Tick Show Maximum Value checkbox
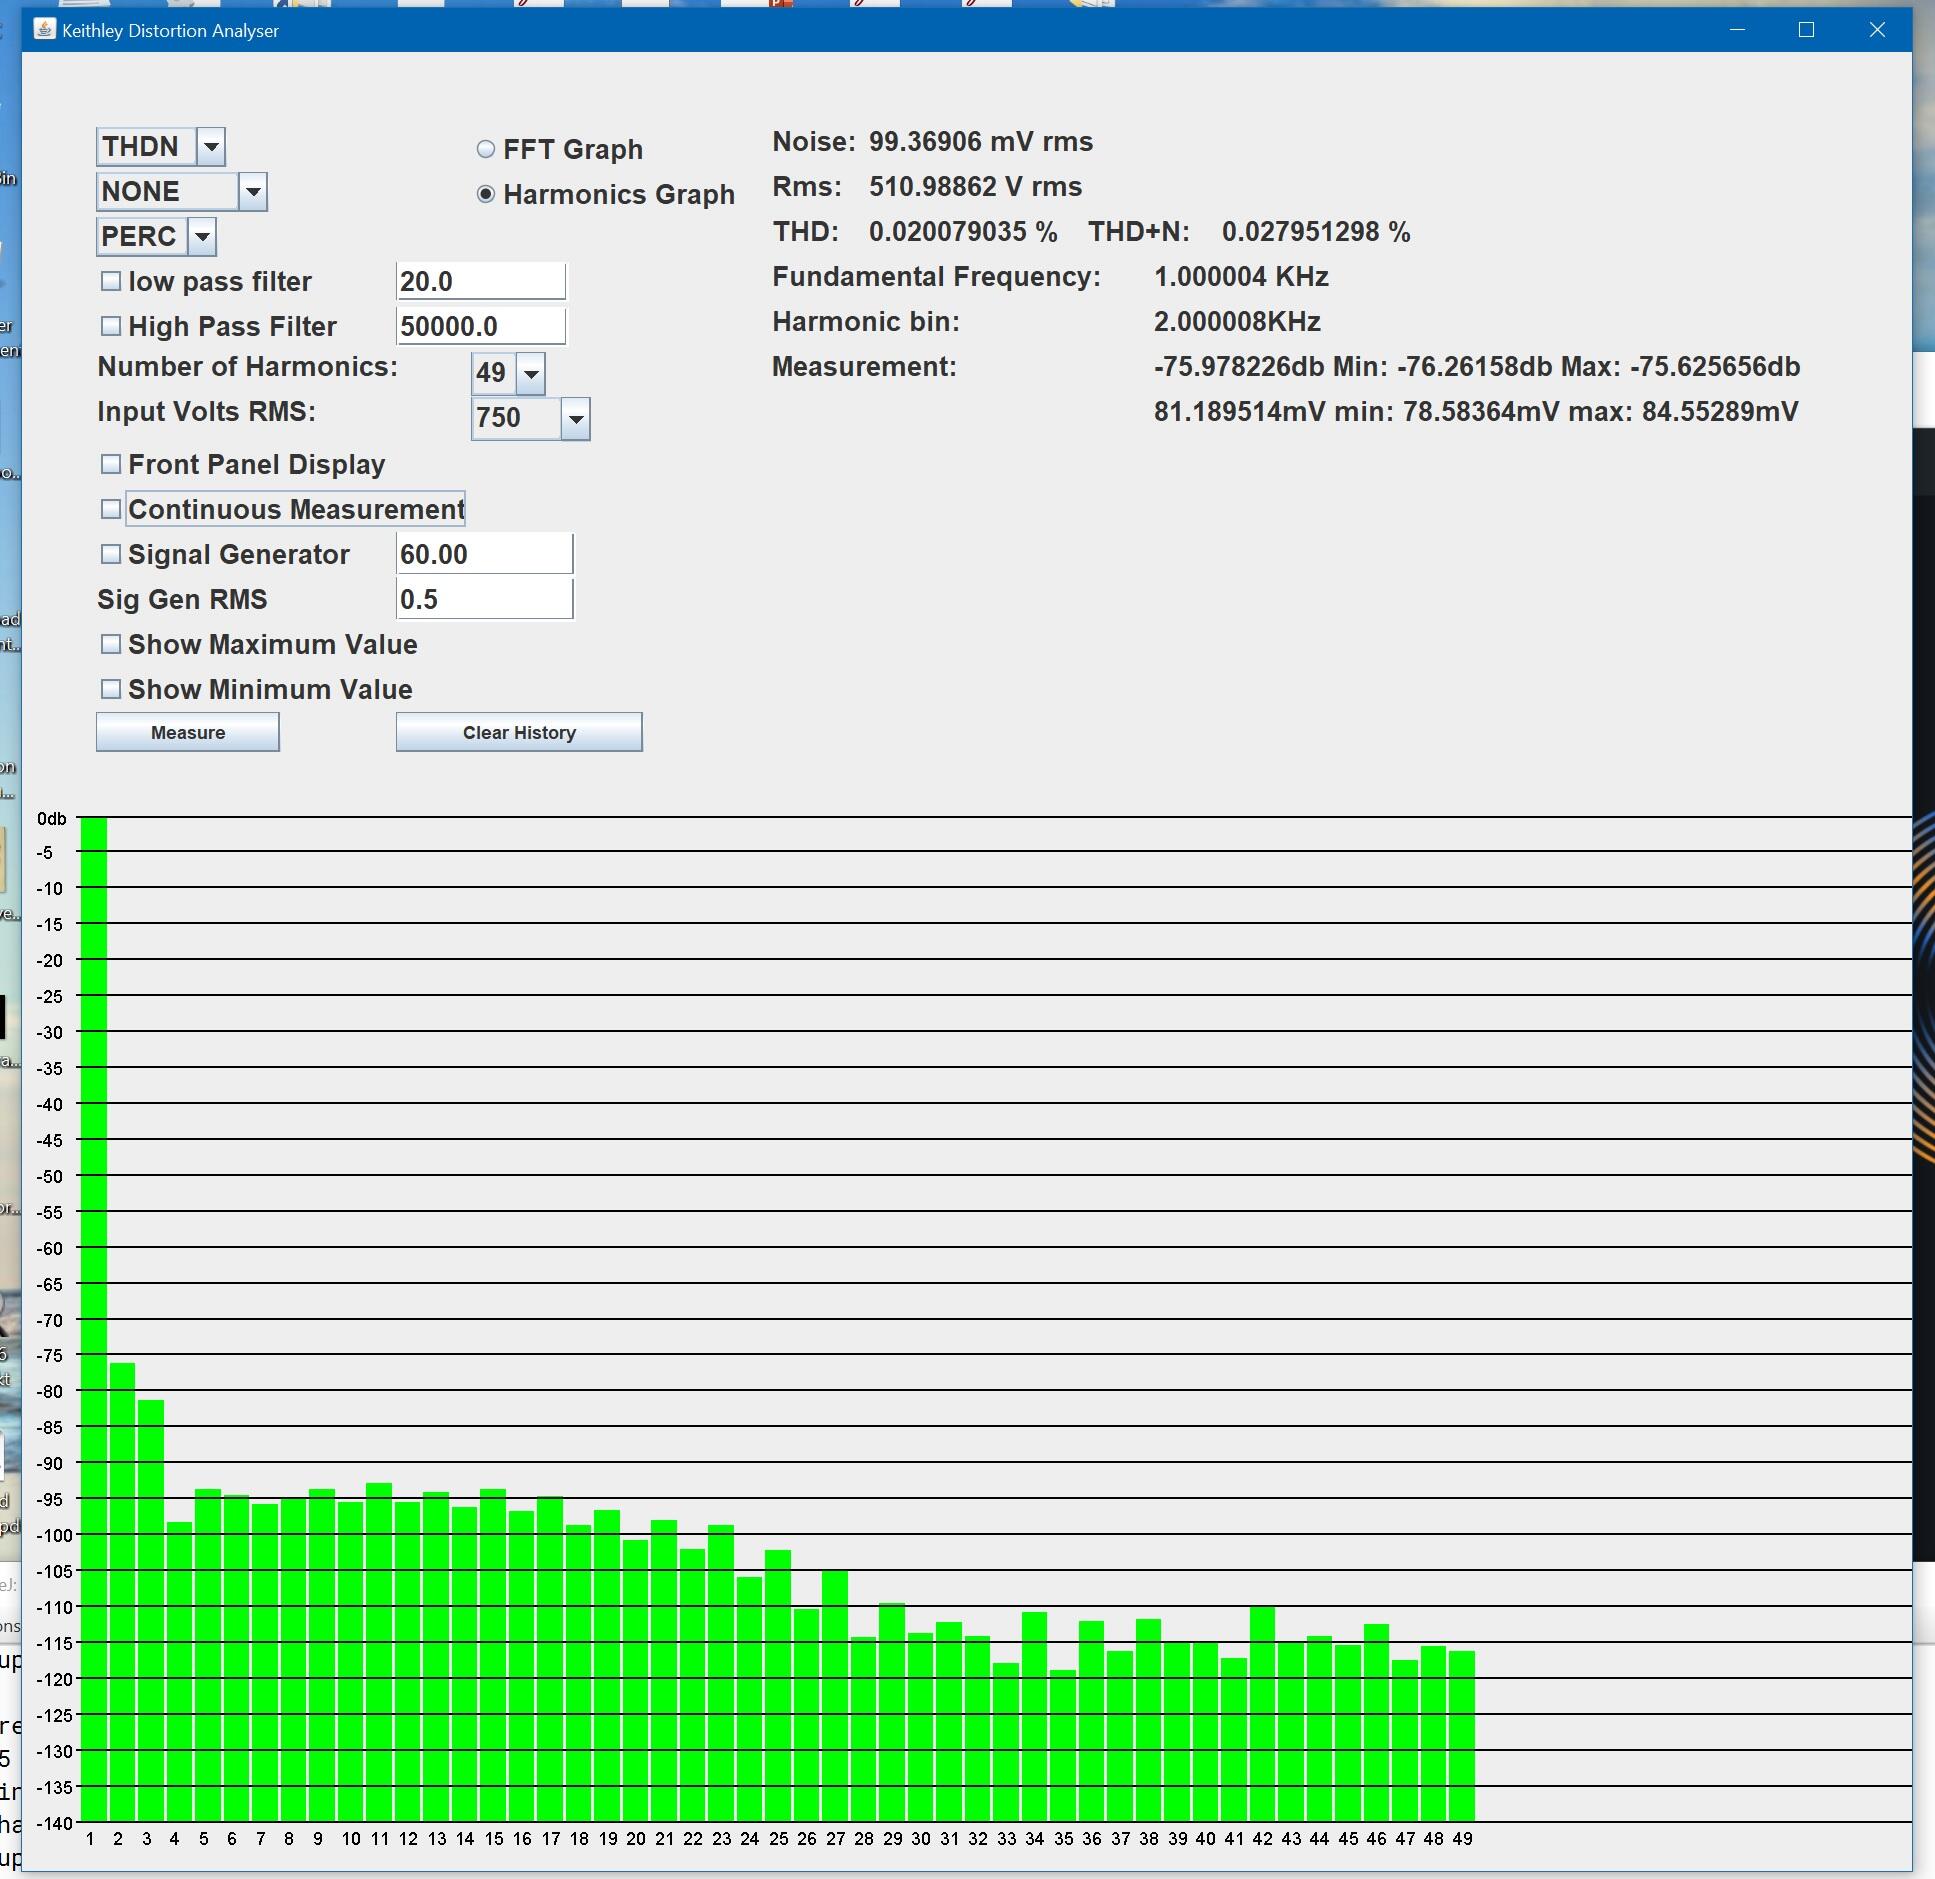1935x1879 pixels. point(111,644)
